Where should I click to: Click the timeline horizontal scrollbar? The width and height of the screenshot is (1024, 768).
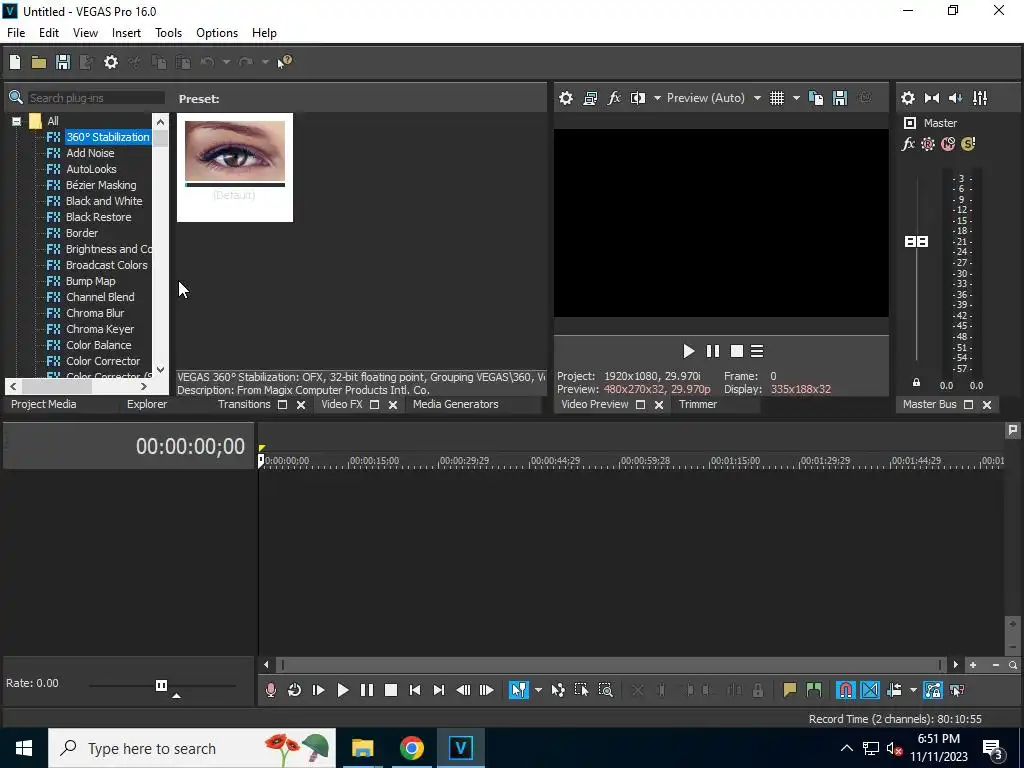(611, 665)
